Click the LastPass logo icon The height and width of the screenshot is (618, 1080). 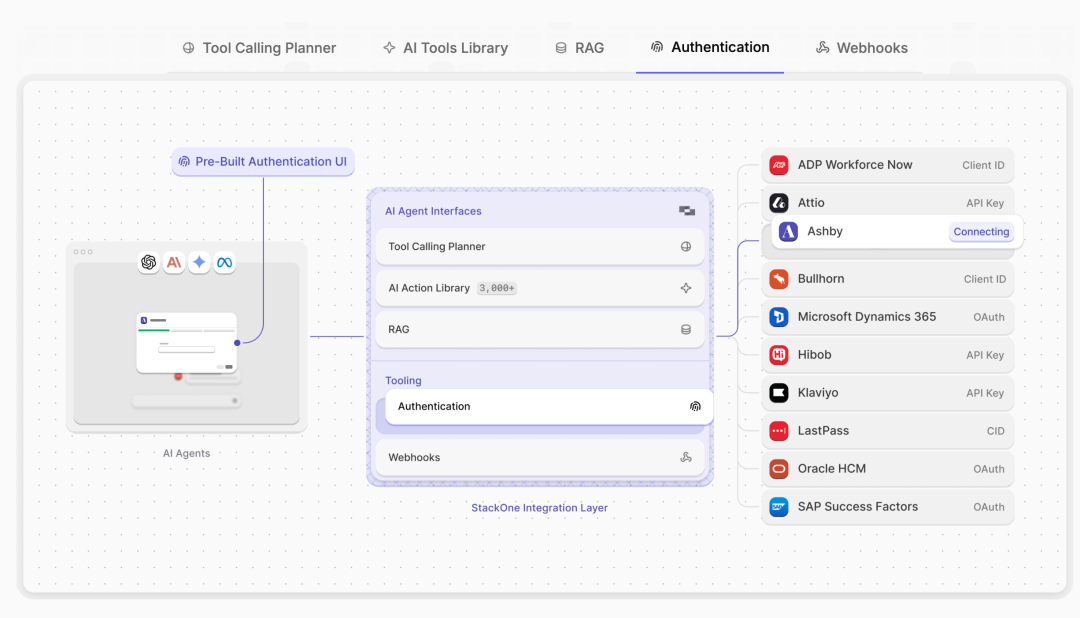[779, 431]
